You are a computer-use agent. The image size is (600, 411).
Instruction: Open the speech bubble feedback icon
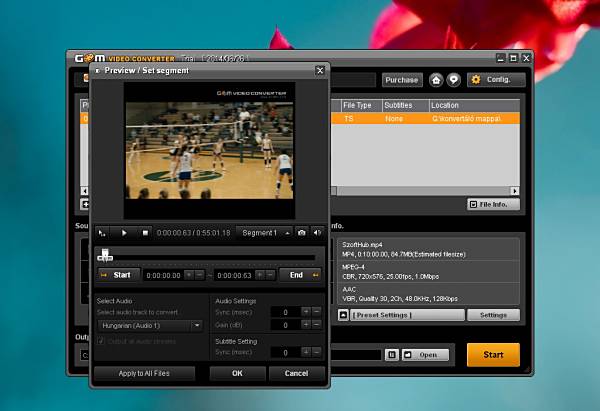(x=454, y=80)
